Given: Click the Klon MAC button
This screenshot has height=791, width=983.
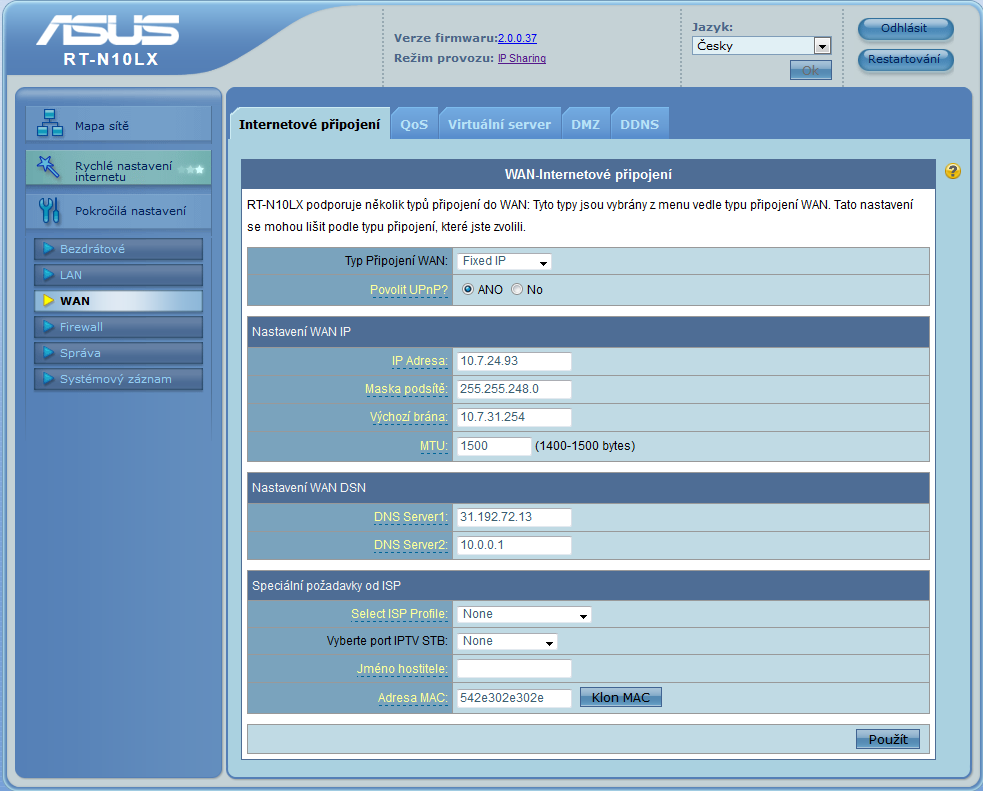Looking at the screenshot, I should (x=621, y=698).
